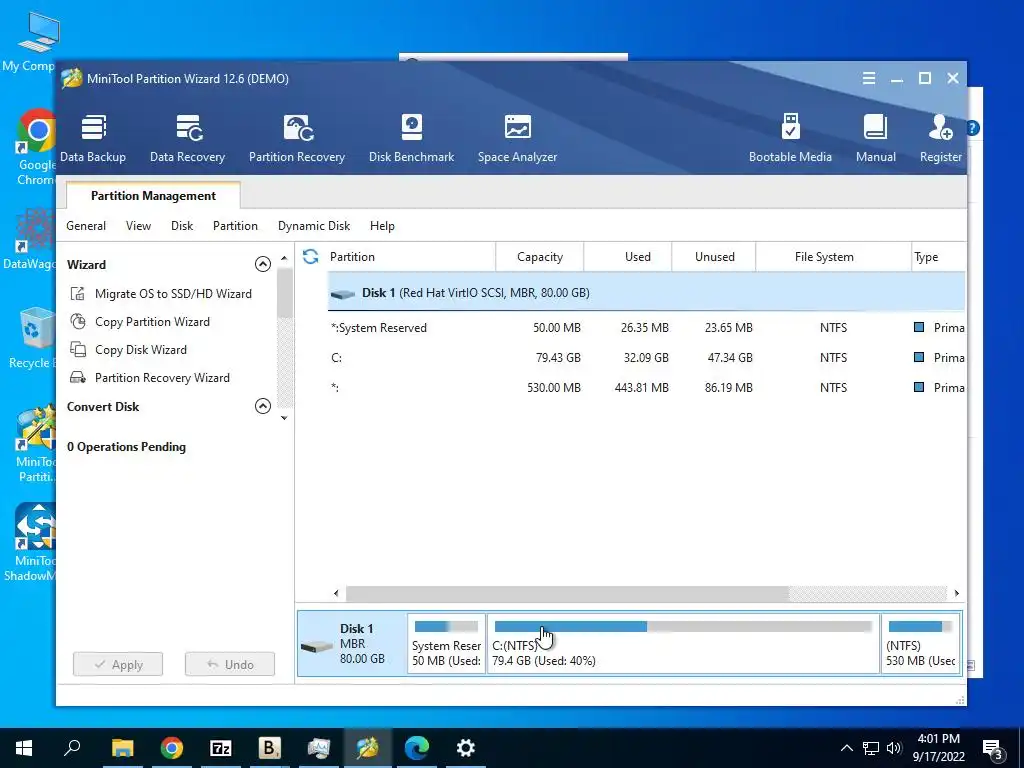Select the C:(NTFS) block in disk map
Screen dimensions: 1024x768
[683, 643]
